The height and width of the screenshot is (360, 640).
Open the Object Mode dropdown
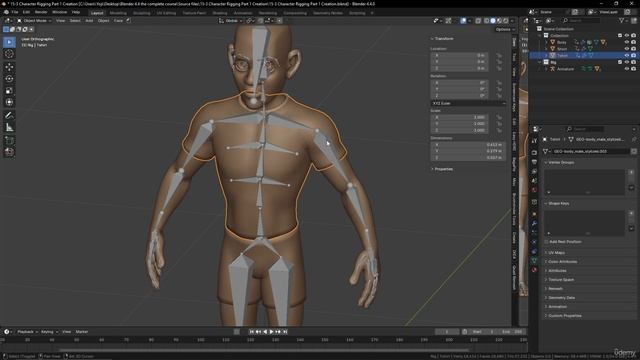click(34, 20)
